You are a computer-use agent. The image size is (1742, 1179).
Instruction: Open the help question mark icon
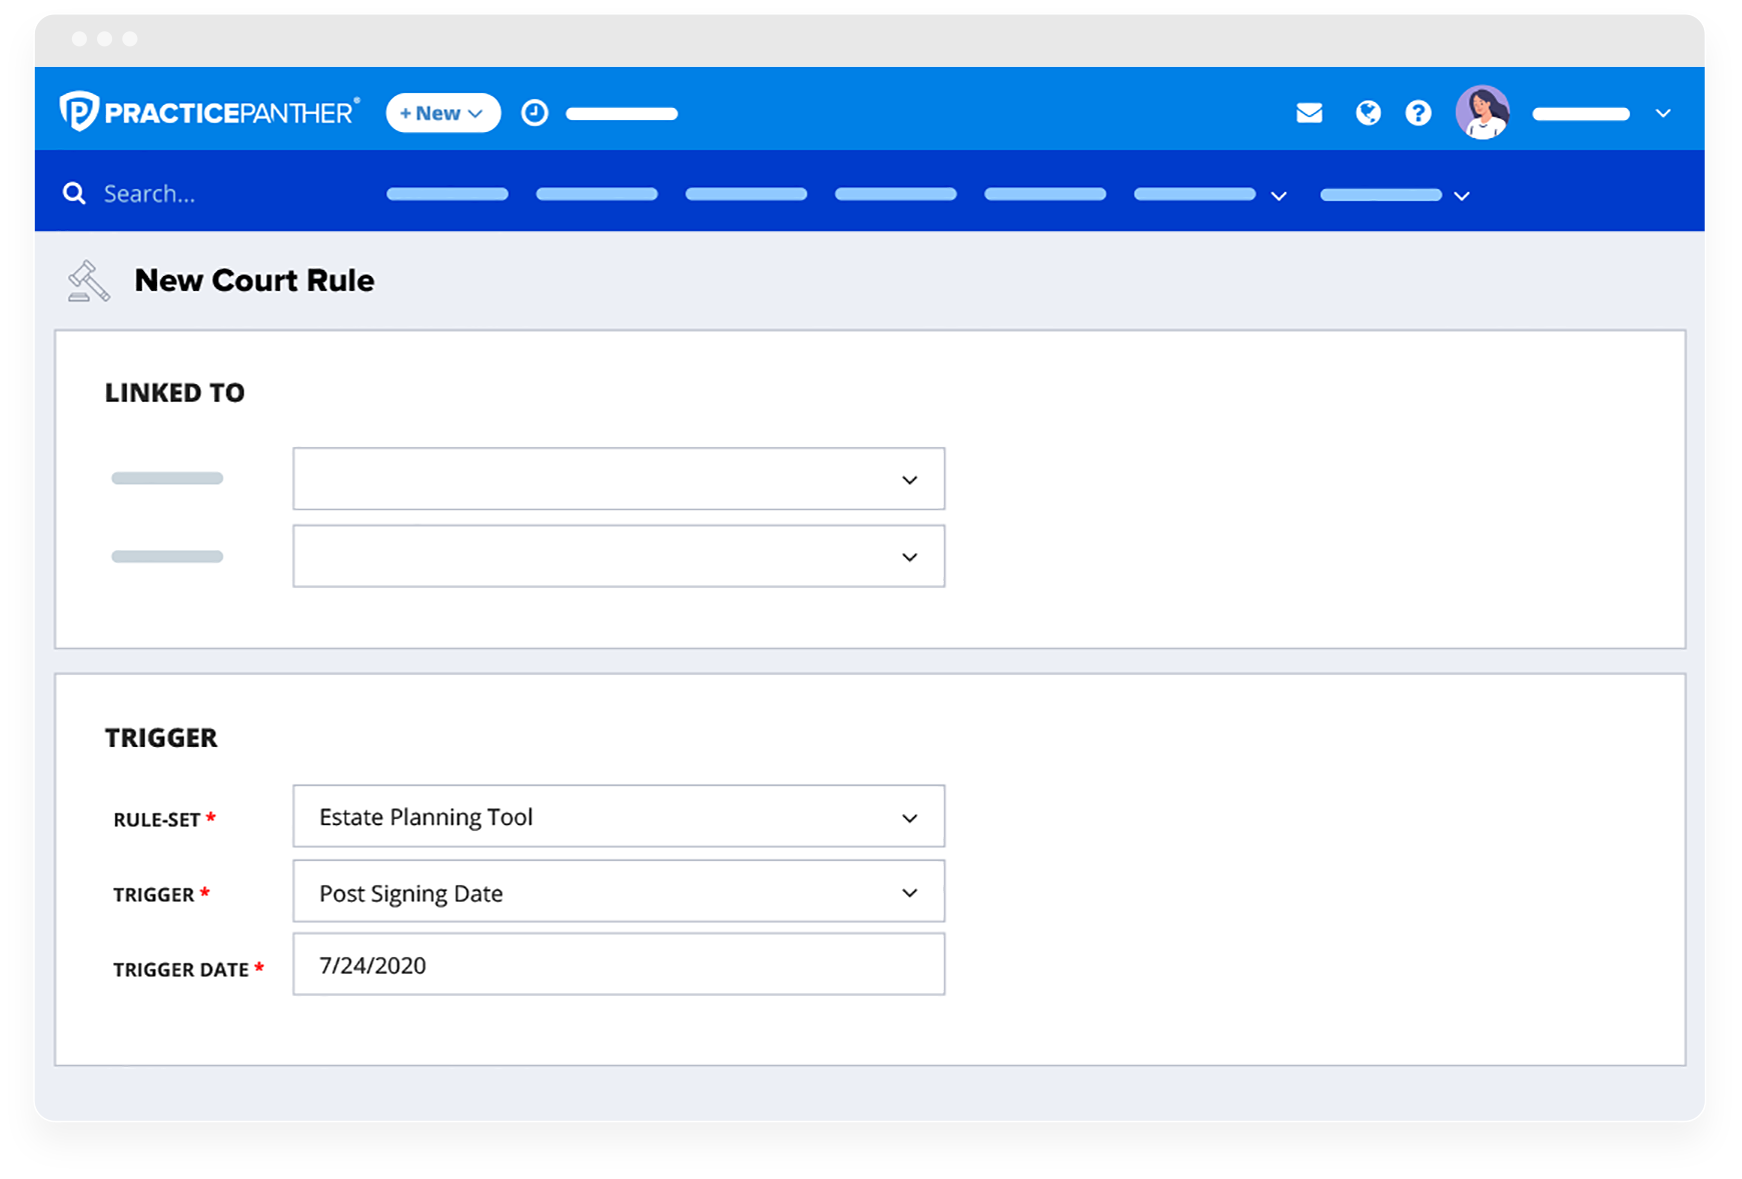pos(1418,113)
